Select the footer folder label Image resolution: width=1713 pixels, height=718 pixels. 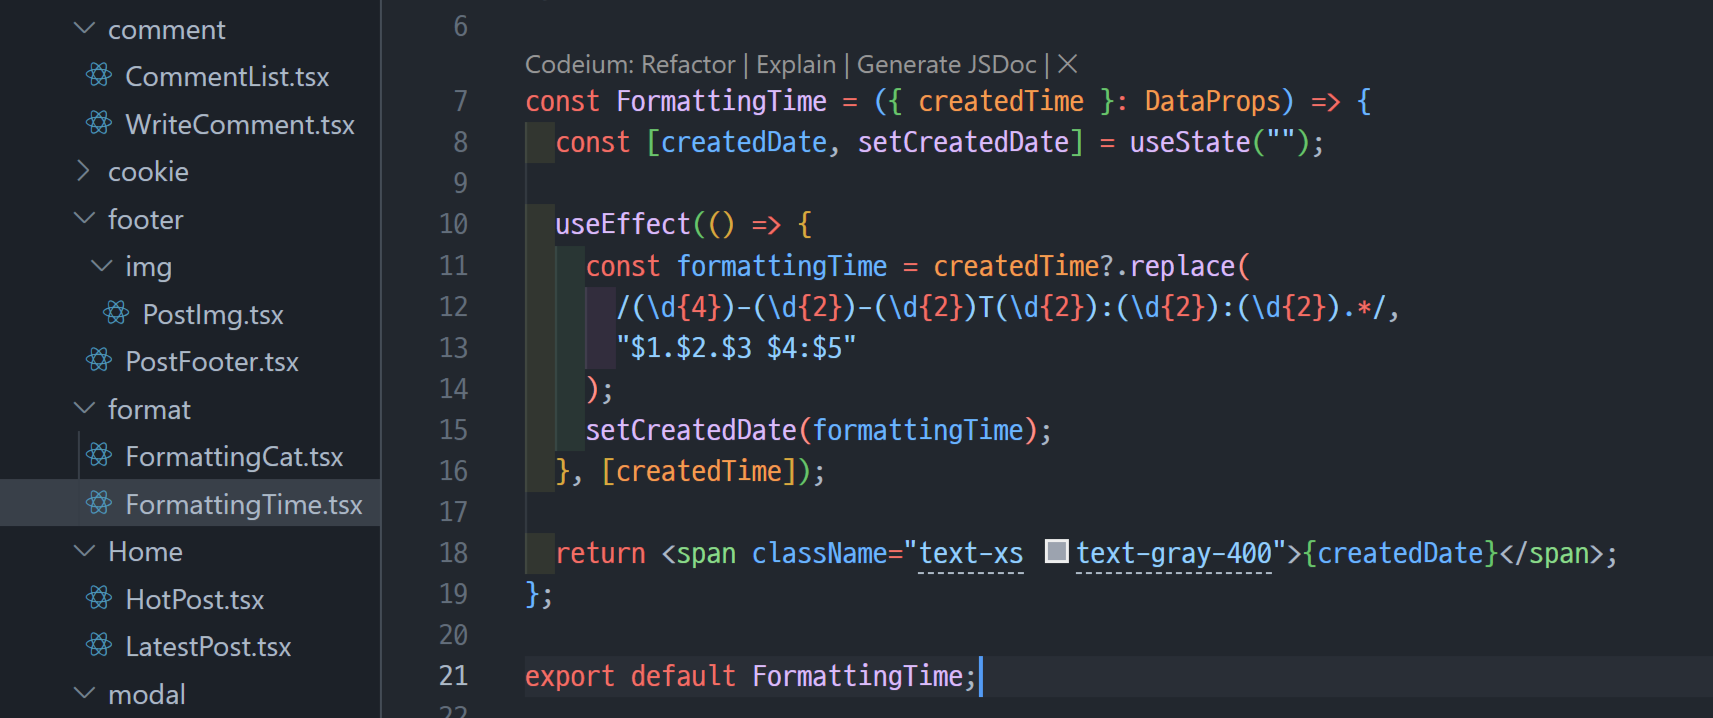coord(146,219)
